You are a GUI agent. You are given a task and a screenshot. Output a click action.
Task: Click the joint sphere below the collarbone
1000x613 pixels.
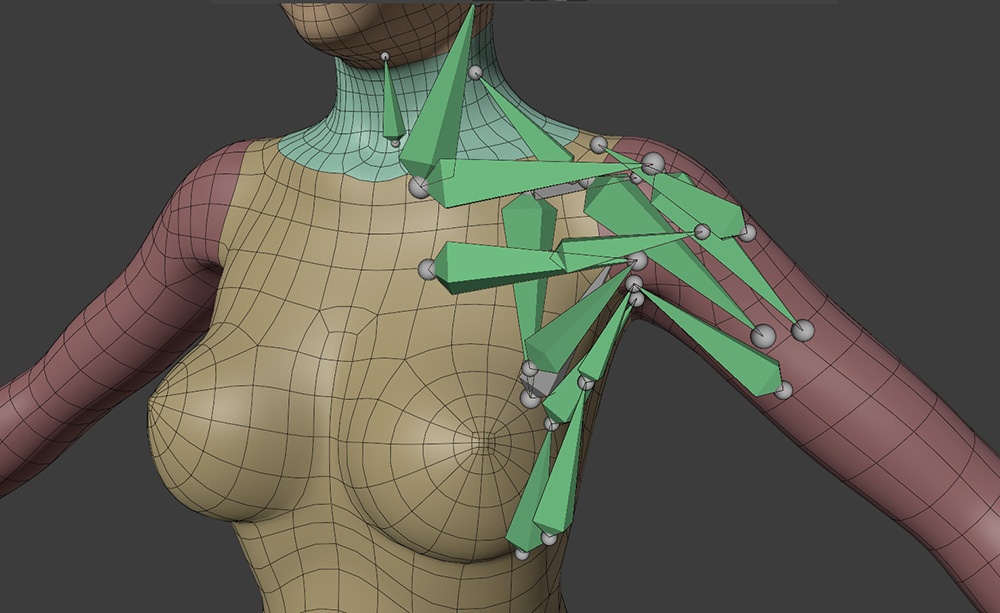click(428, 271)
